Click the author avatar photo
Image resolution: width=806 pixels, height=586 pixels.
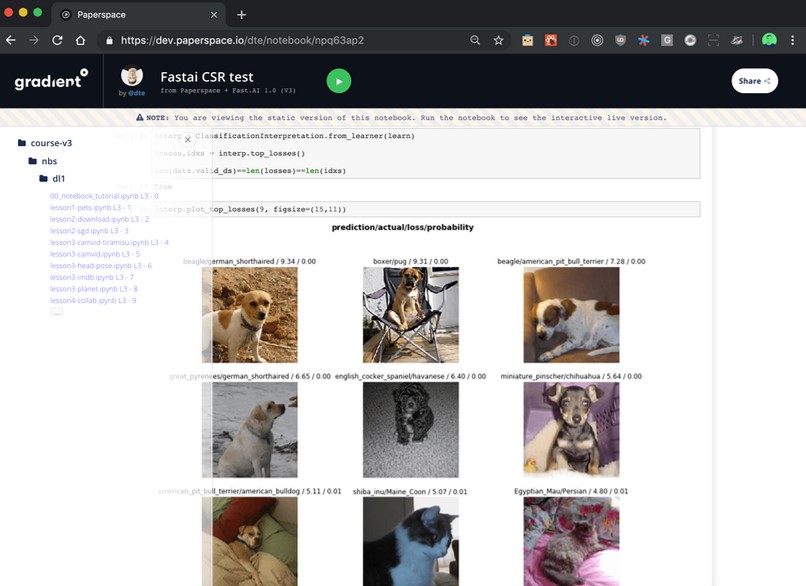tap(132, 77)
